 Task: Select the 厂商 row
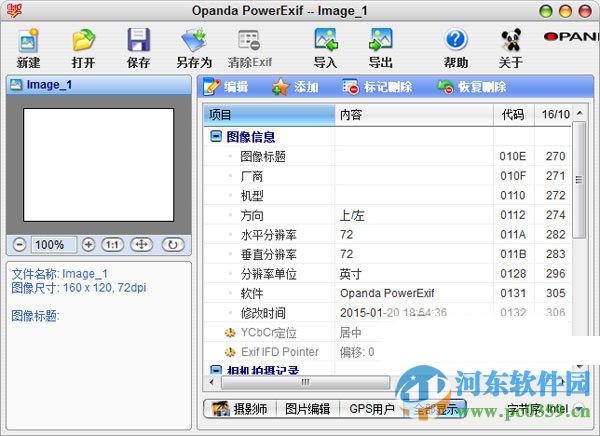point(388,176)
